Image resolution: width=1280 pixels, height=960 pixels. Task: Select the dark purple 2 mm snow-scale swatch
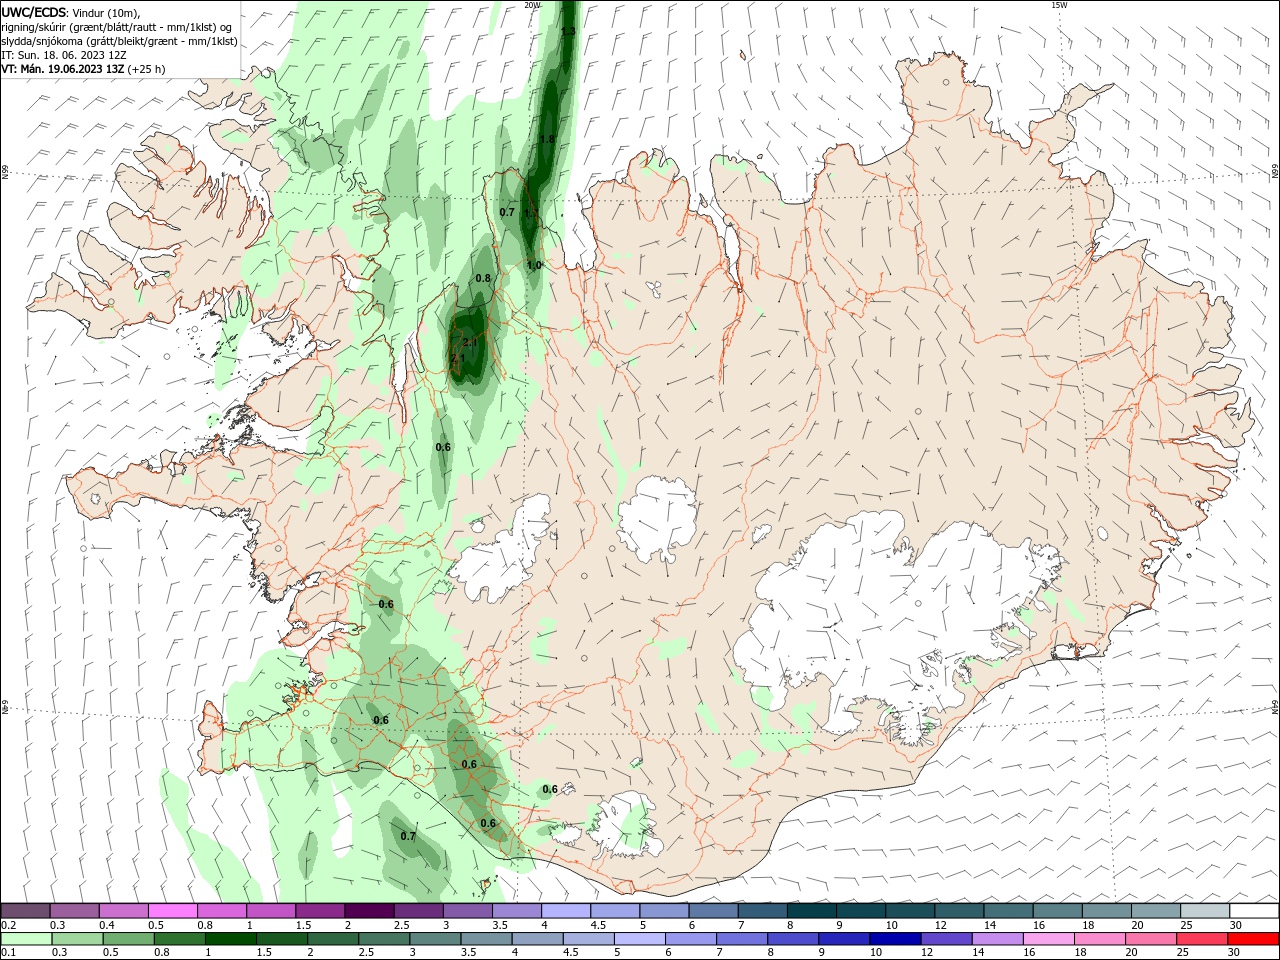pos(368,911)
